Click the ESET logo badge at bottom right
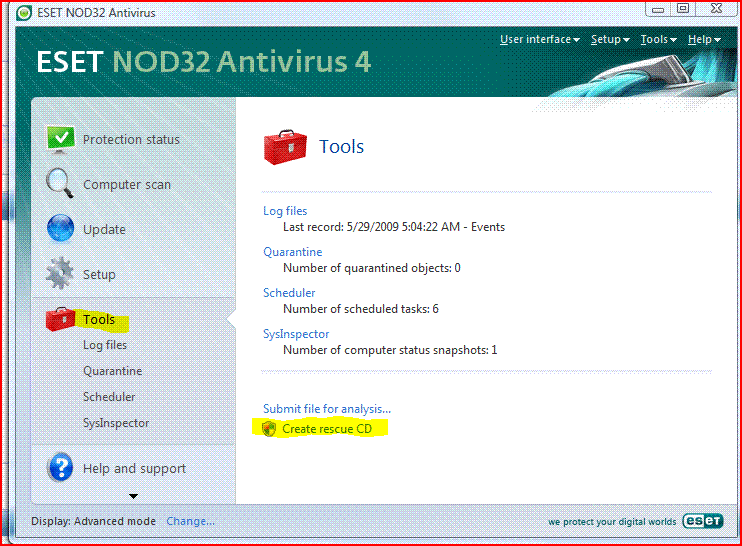The image size is (742, 546). 703,521
